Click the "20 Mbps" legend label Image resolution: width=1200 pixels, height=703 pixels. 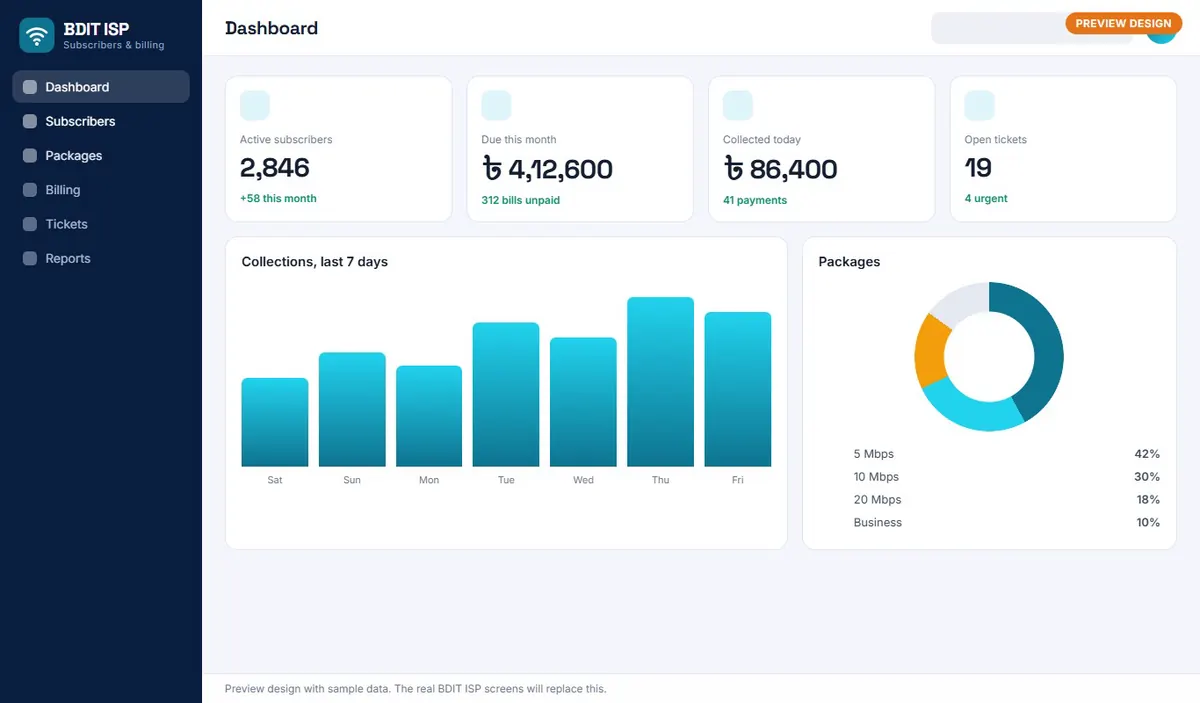click(877, 500)
